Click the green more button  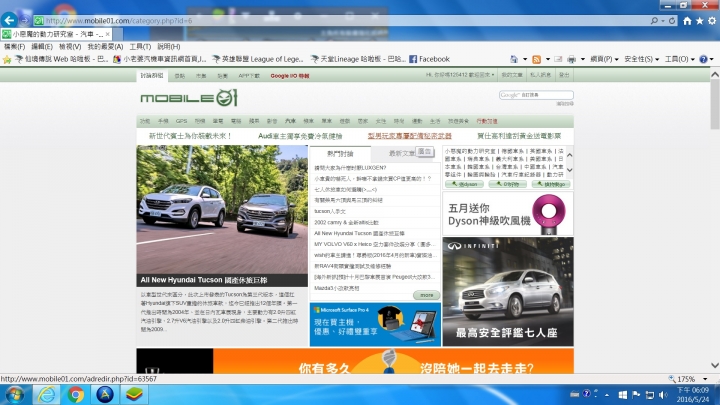tap(427, 295)
